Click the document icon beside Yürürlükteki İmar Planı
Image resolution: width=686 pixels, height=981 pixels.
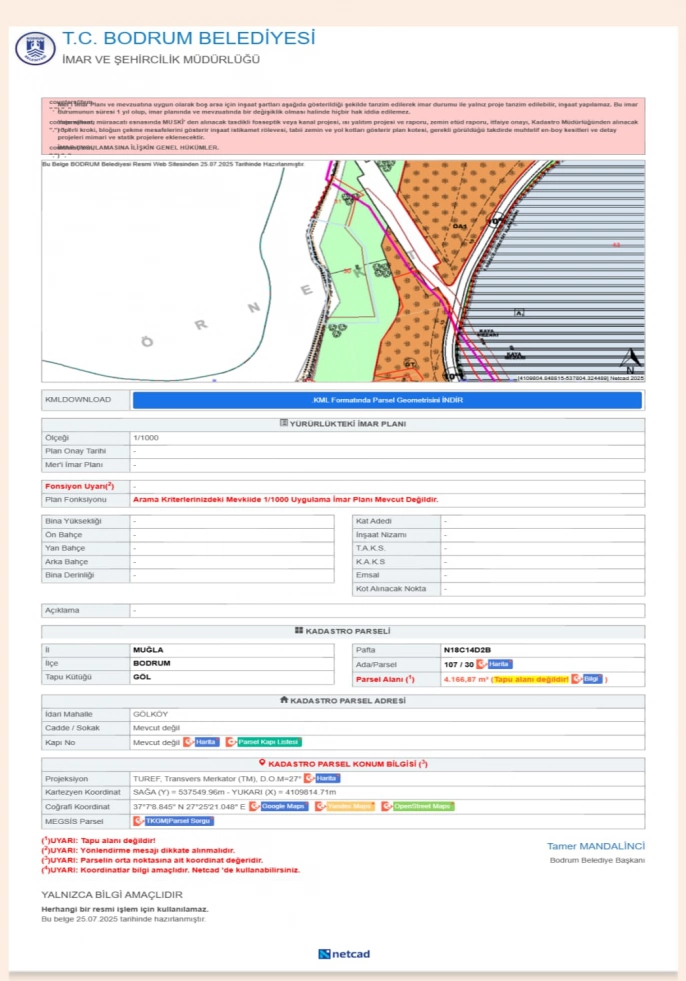coord(283,424)
